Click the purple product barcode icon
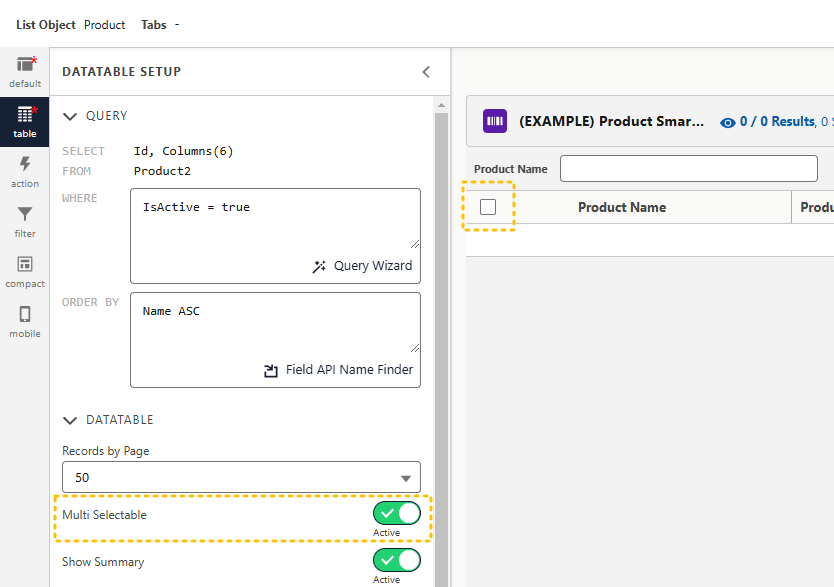The image size is (834, 587). (x=495, y=121)
